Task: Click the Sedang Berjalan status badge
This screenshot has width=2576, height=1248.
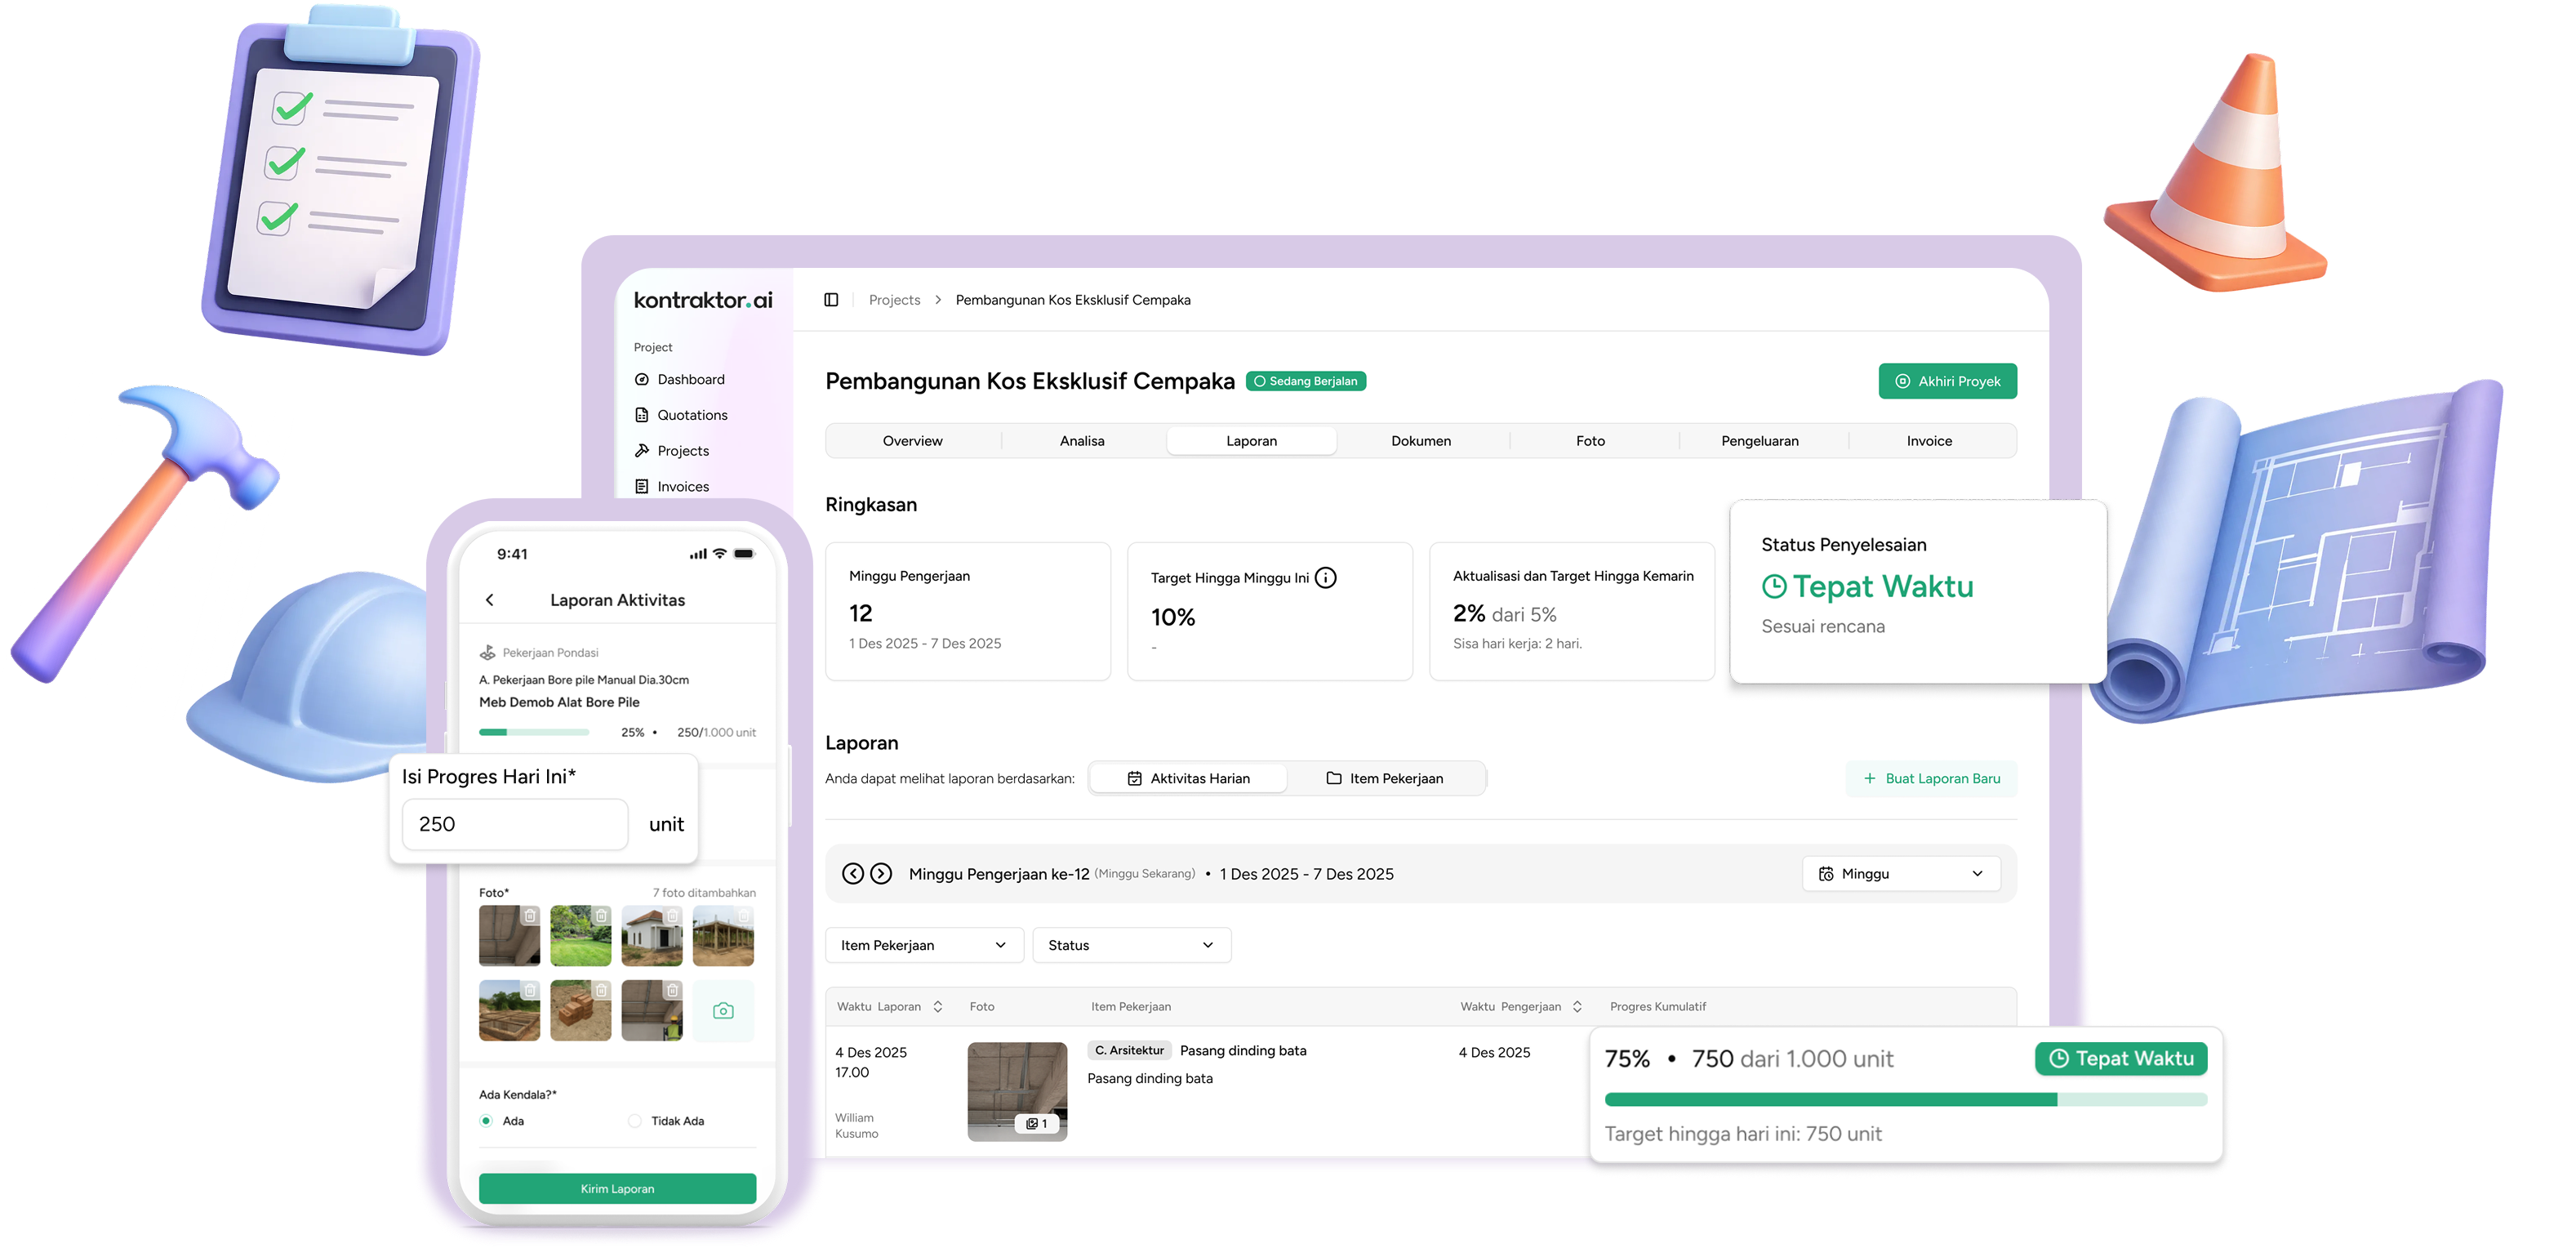Action: (x=1305, y=381)
